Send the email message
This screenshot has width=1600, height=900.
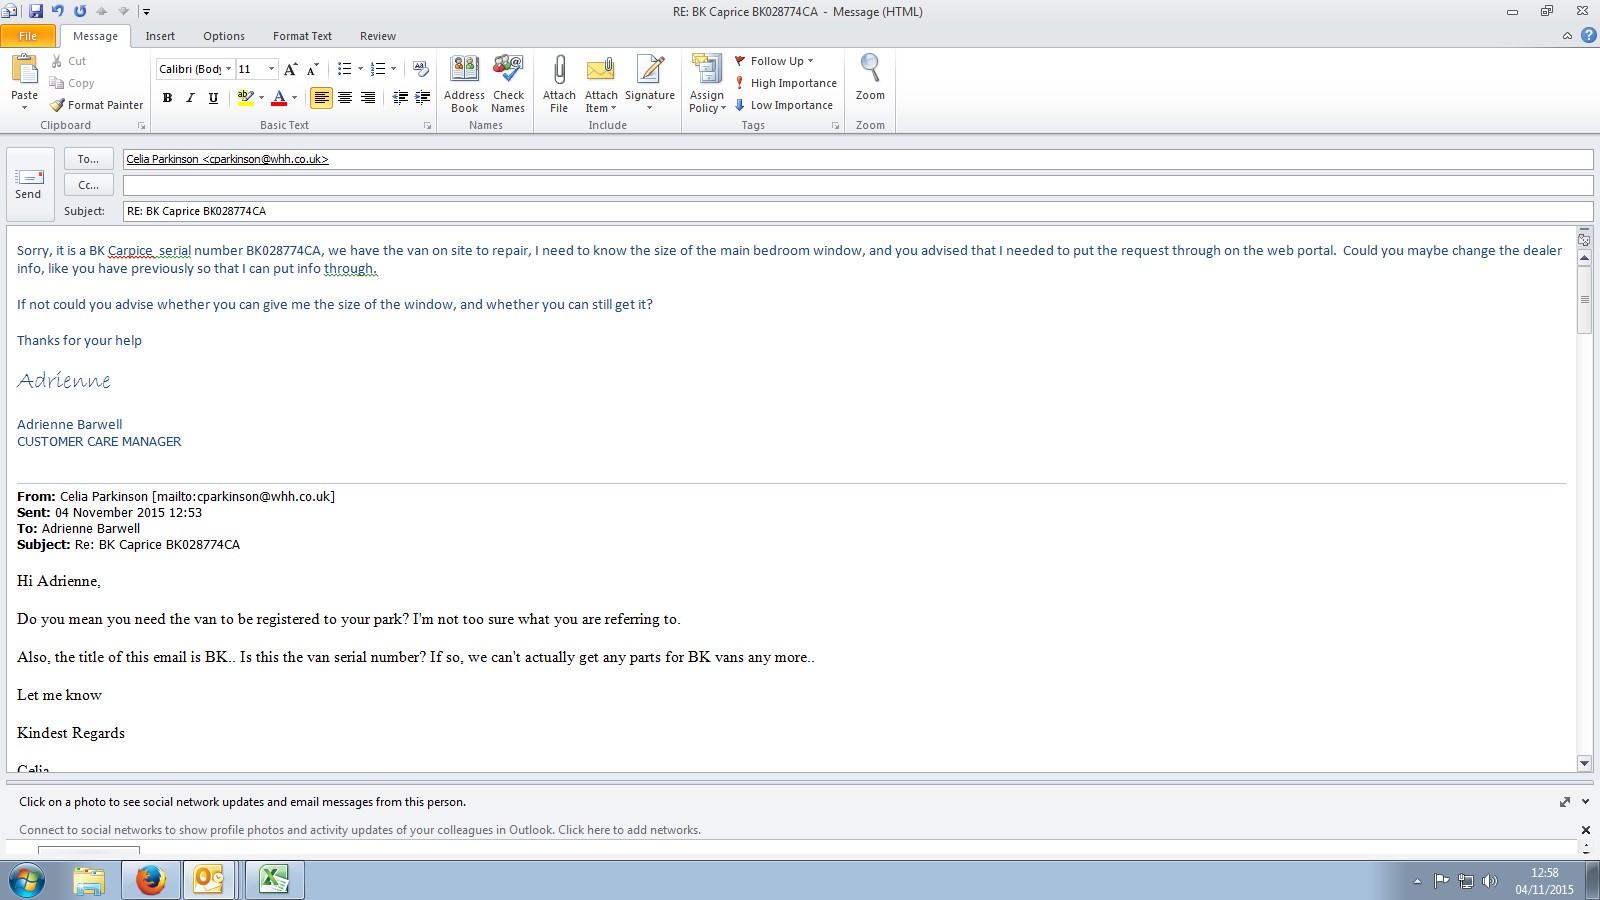(28, 184)
